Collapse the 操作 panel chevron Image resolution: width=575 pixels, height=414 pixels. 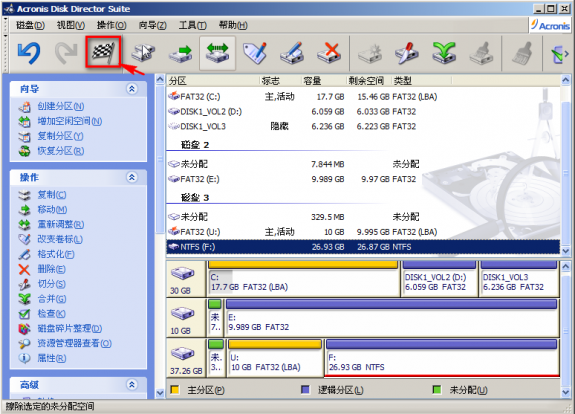[132, 177]
